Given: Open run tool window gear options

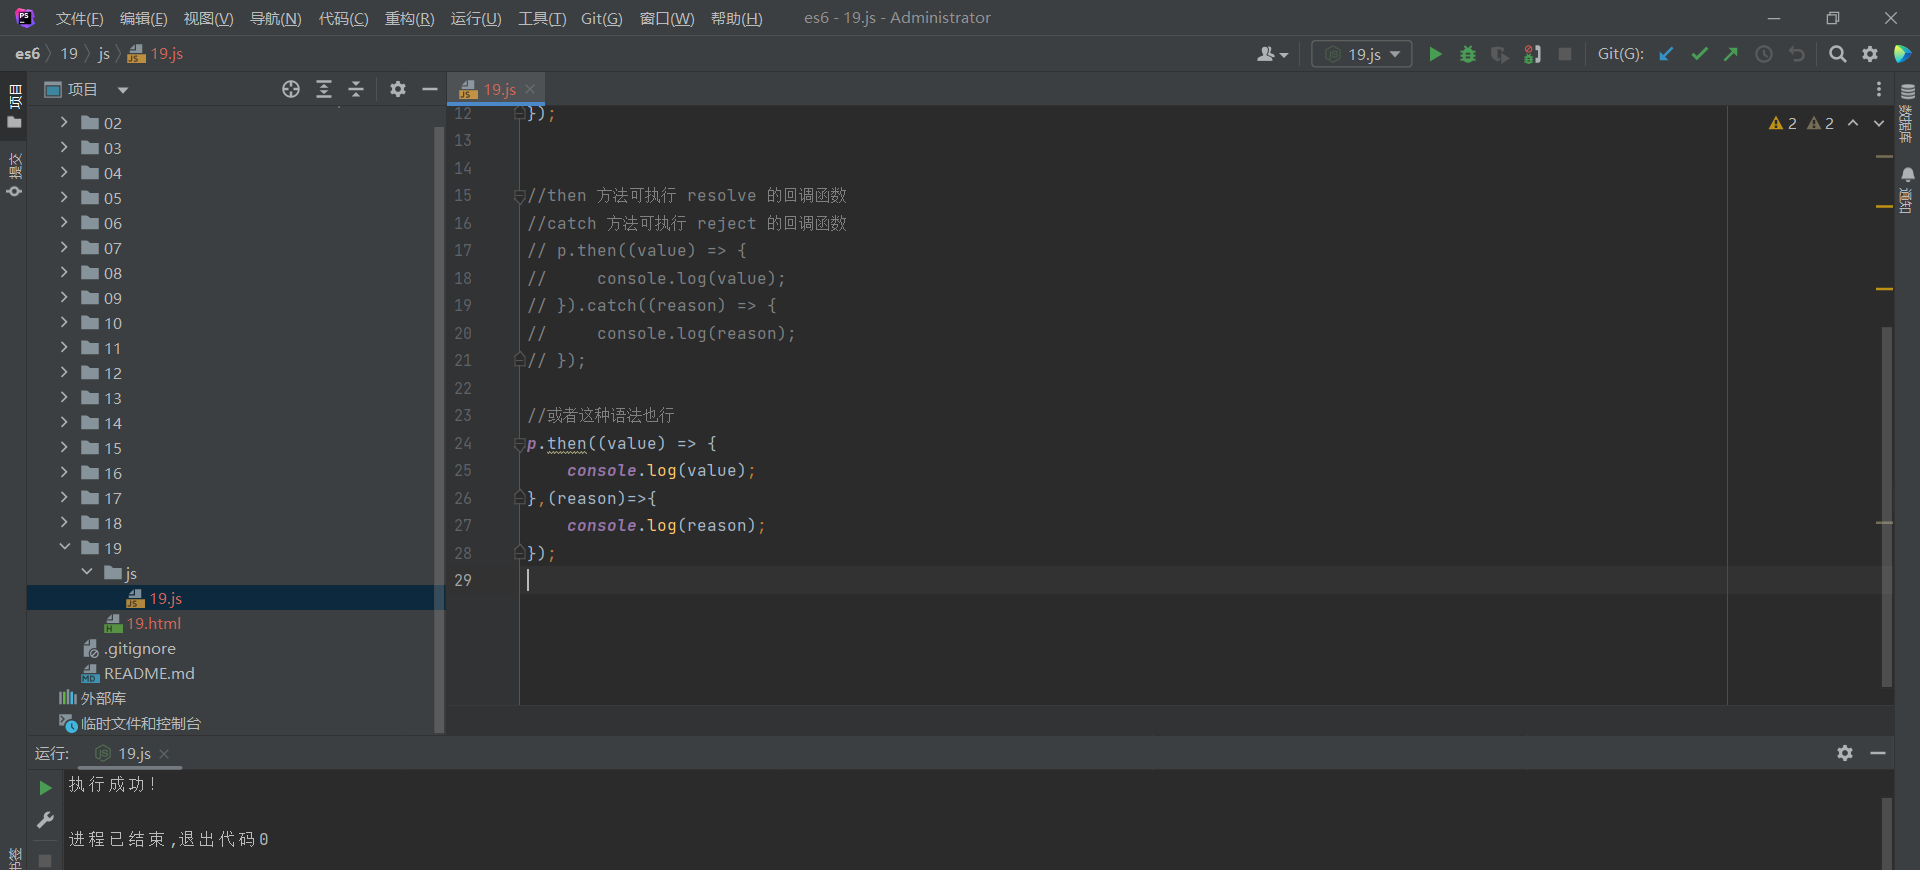Looking at the screenshot, I should (x=1845, y=753).
